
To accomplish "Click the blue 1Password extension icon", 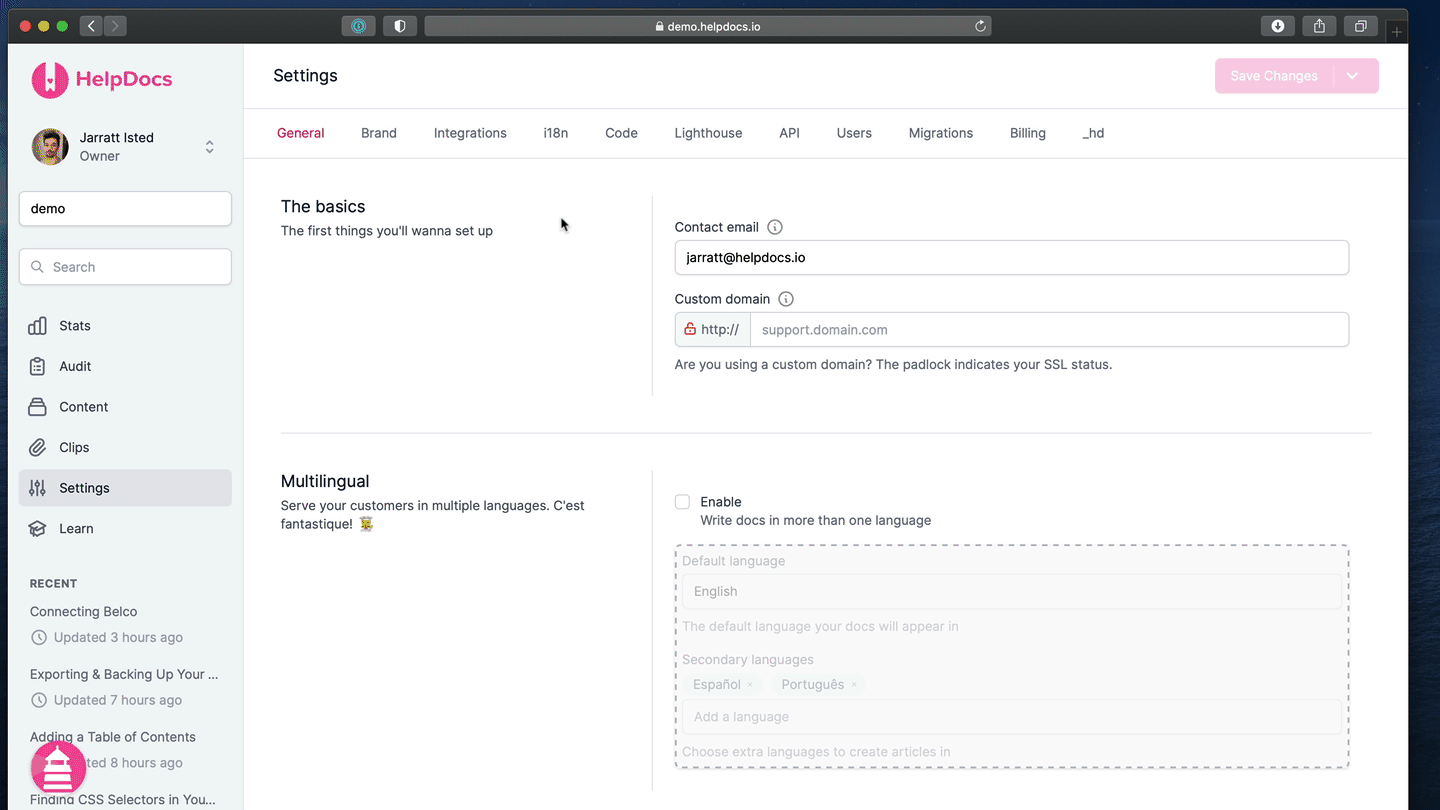I will (x=359, y=26).
